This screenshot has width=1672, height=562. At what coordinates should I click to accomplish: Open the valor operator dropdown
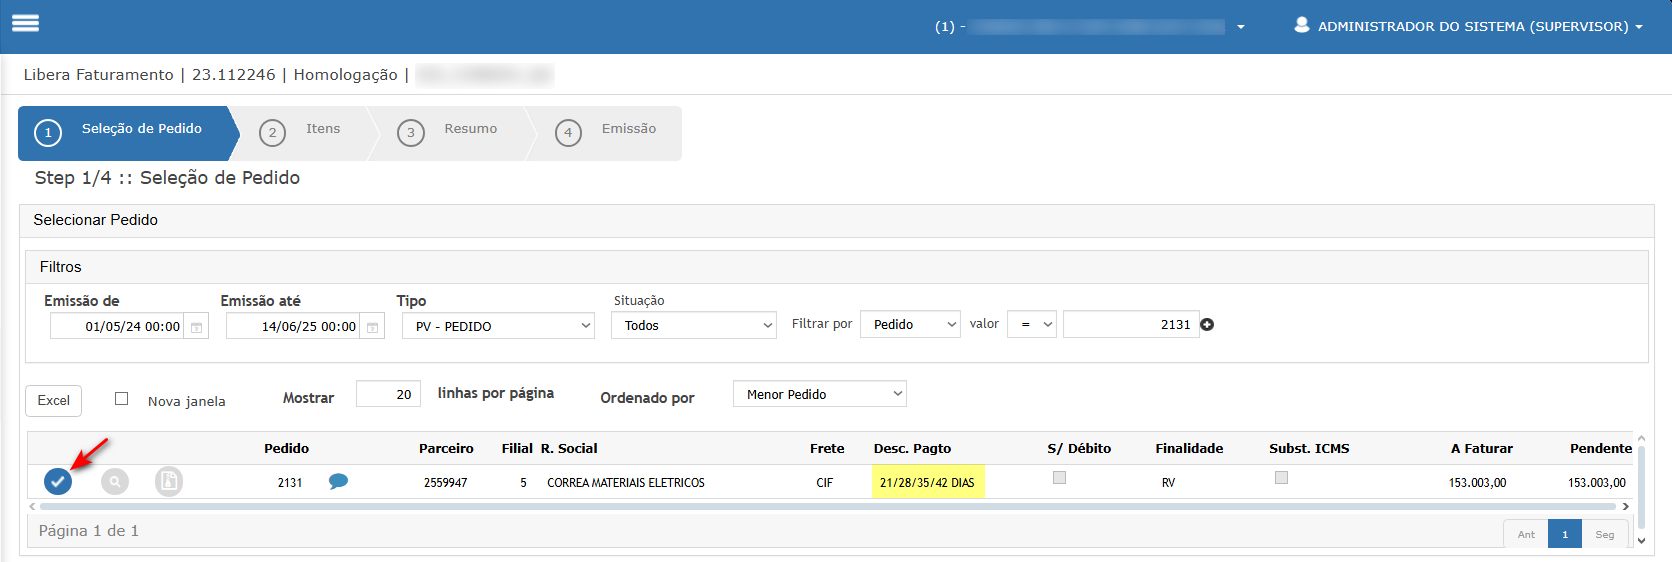point(1032,324)
